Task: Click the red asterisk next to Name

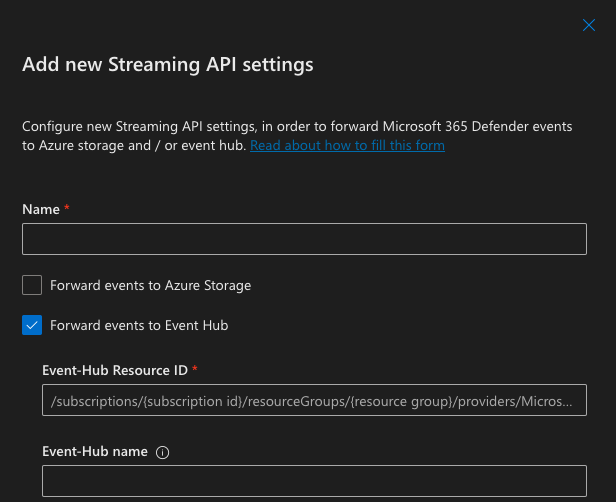Action: pos(66,208)
